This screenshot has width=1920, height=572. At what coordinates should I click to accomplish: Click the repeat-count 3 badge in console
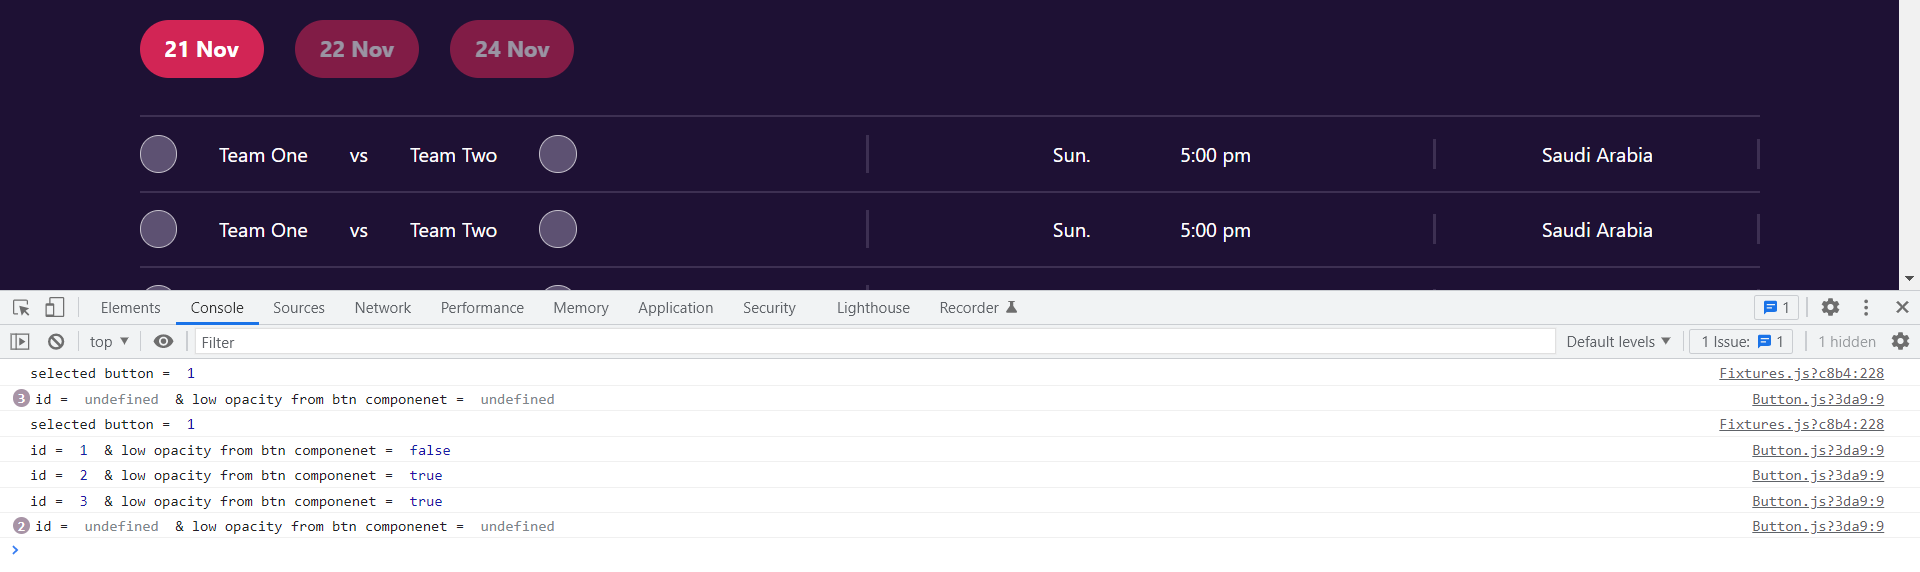(21, 398)
